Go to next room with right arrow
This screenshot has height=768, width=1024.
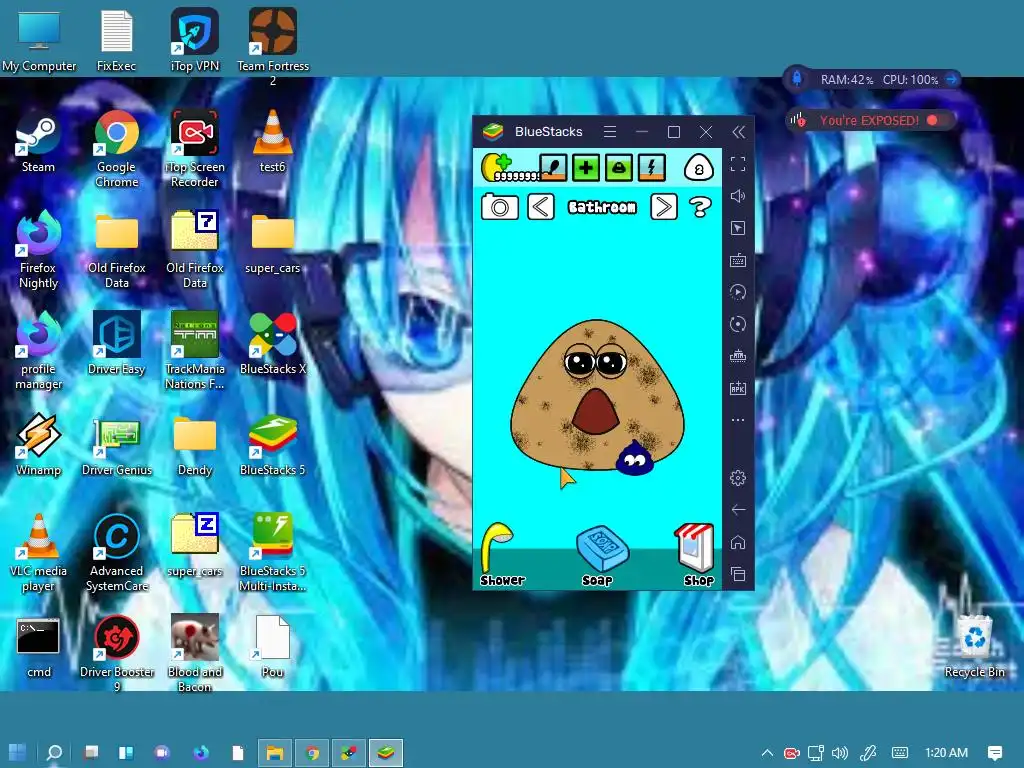tap(664, 207)
